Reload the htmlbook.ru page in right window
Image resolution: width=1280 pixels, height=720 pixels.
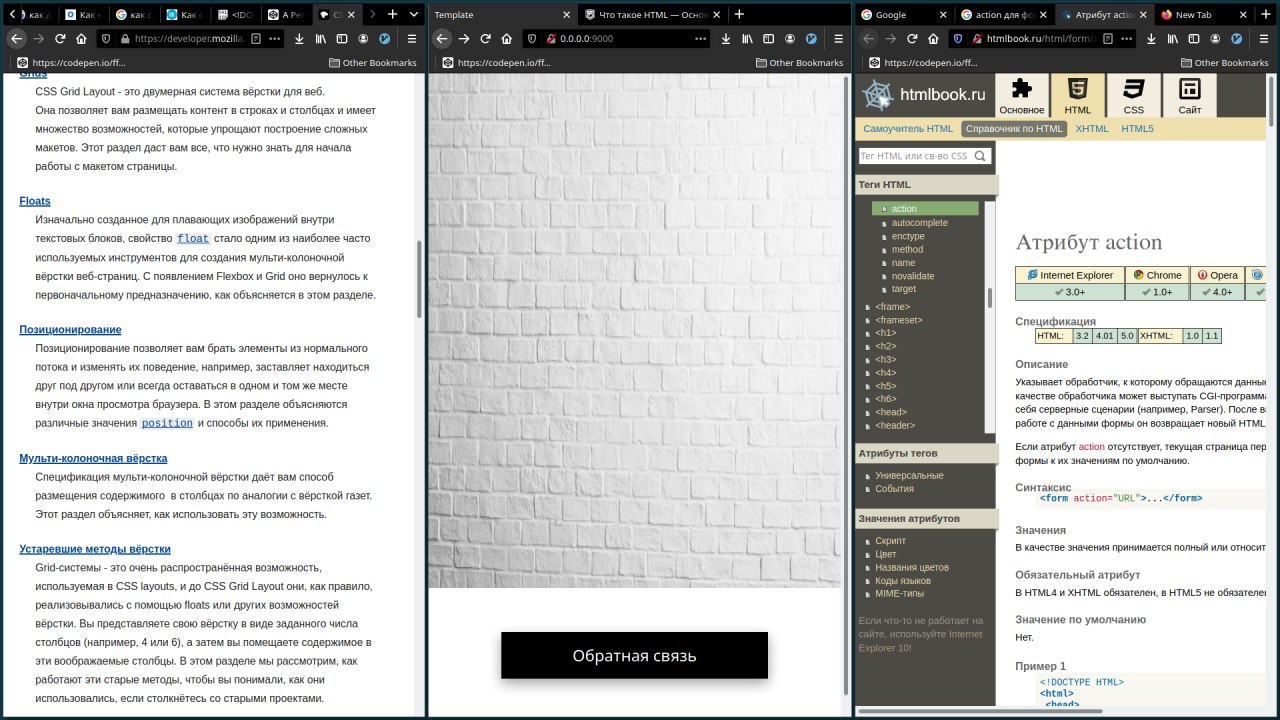coord(912,38)
